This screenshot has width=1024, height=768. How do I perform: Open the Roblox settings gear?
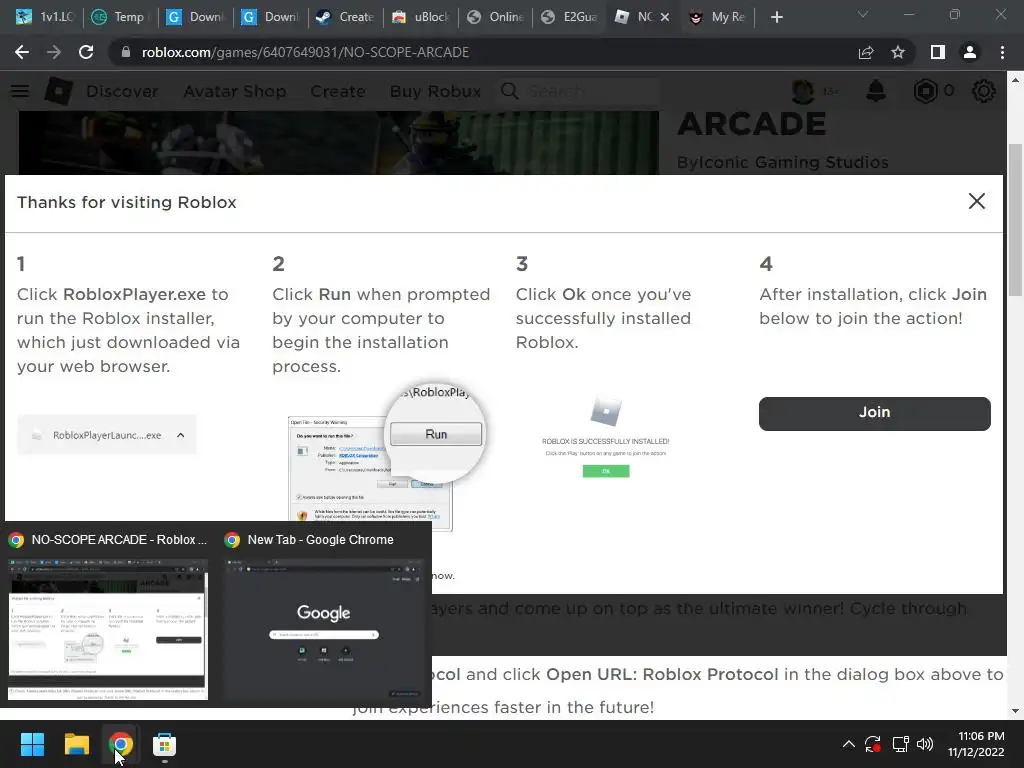pyautogui.click(x=984, y=91)
